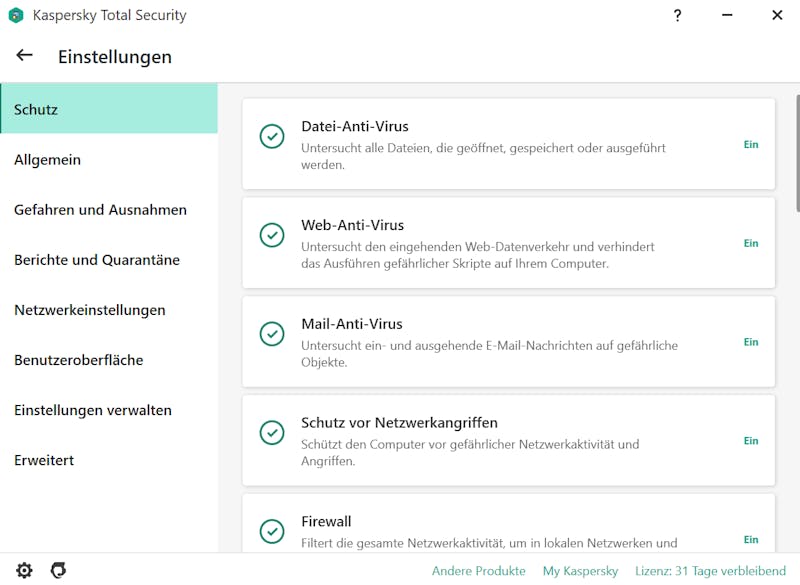Toggle the Ein status for Schutz vor Netzwerkangriffen
The image size is (800, 585).
tap(751, 441)
